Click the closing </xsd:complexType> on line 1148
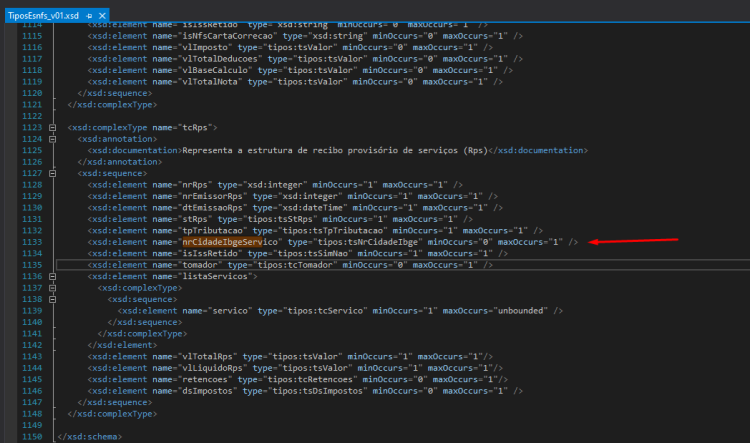750x443 pixels. coord(112,414)
